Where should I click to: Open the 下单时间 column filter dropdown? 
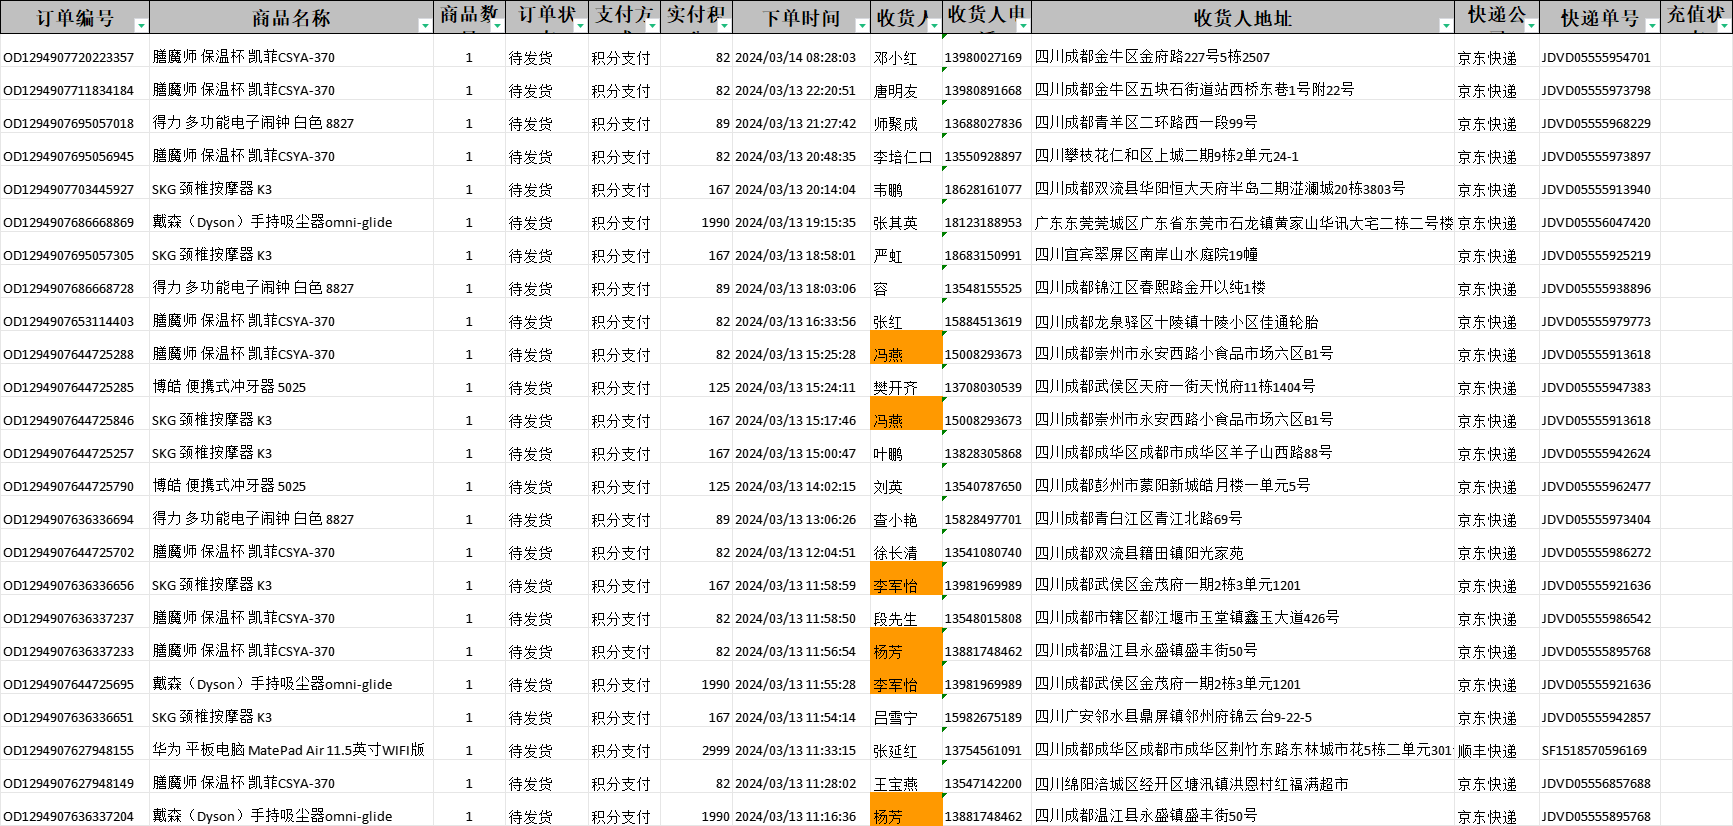coord(862,25)
